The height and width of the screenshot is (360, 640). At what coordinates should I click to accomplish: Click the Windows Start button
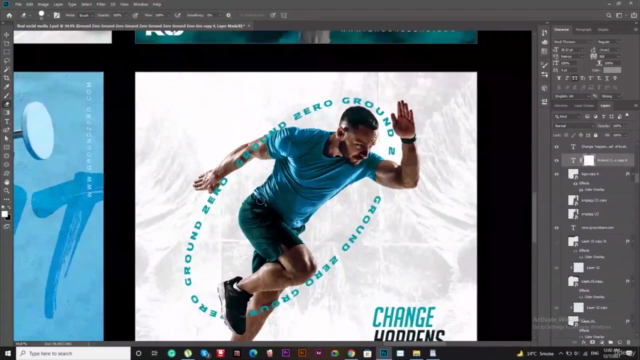click(x=8, y=353)
